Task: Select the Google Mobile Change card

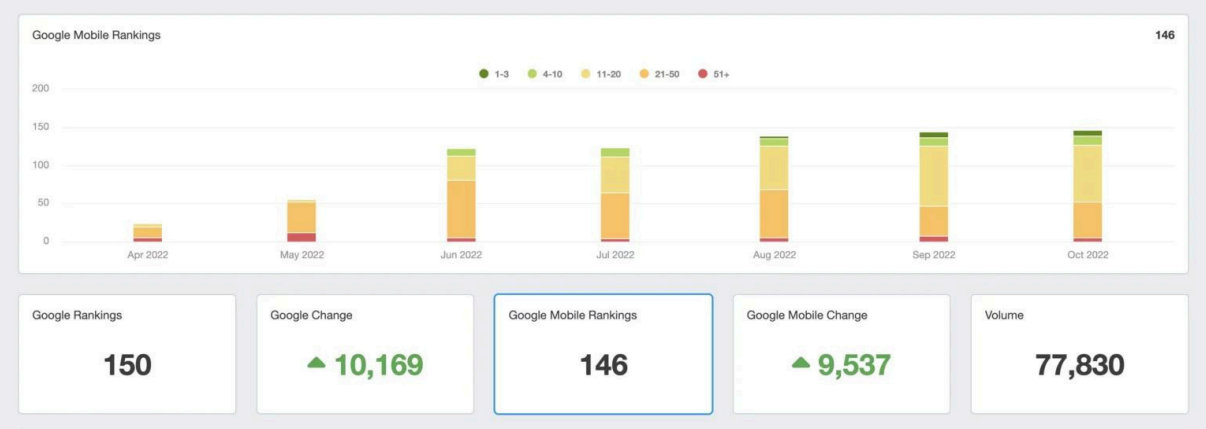Action: point(841,354)
